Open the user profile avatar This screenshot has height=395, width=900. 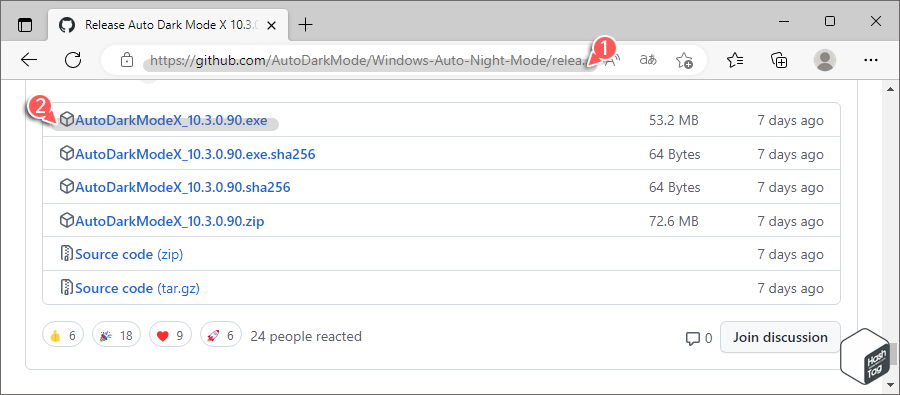coord(825,60)
